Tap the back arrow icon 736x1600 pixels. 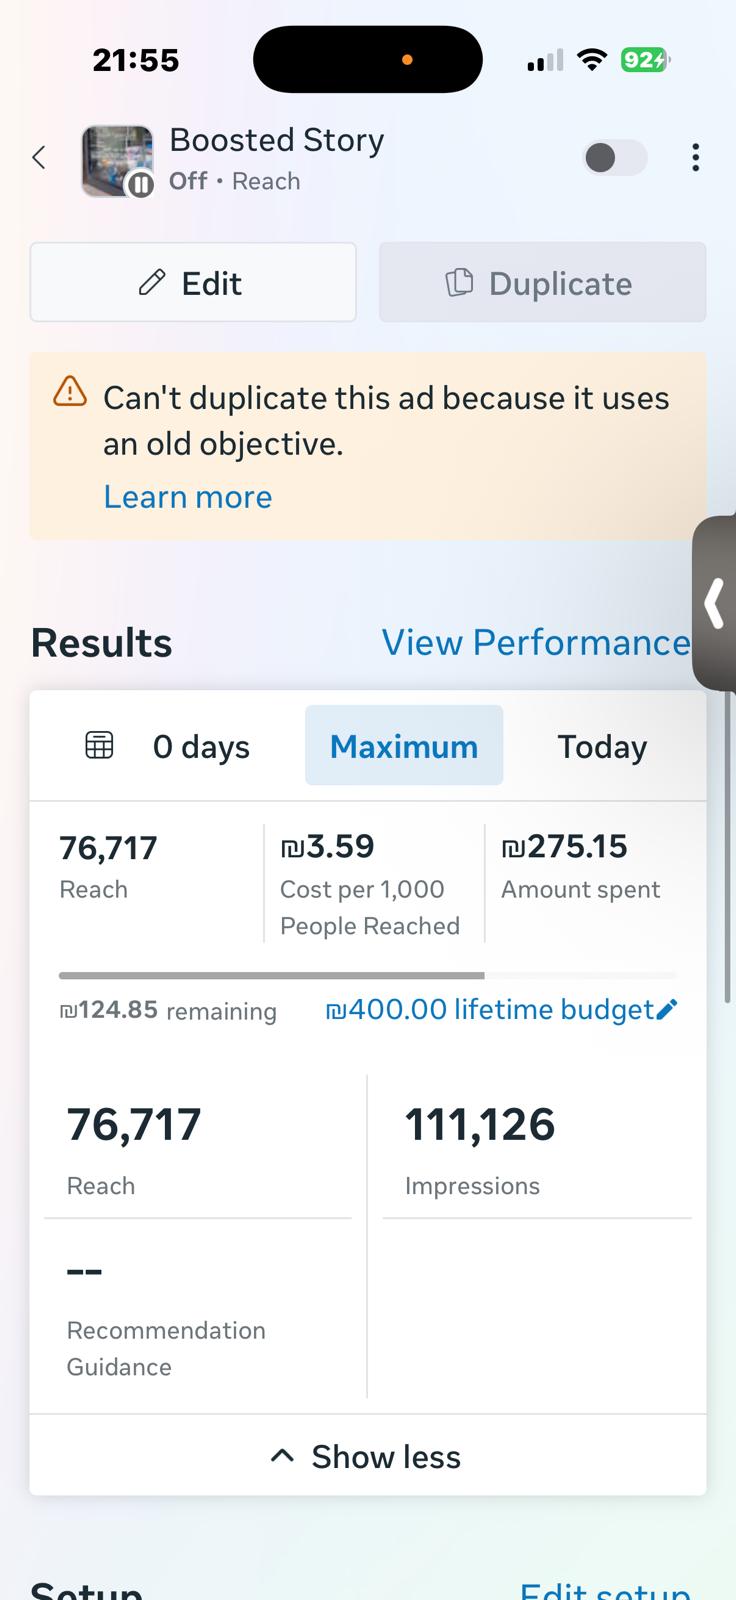39,158
